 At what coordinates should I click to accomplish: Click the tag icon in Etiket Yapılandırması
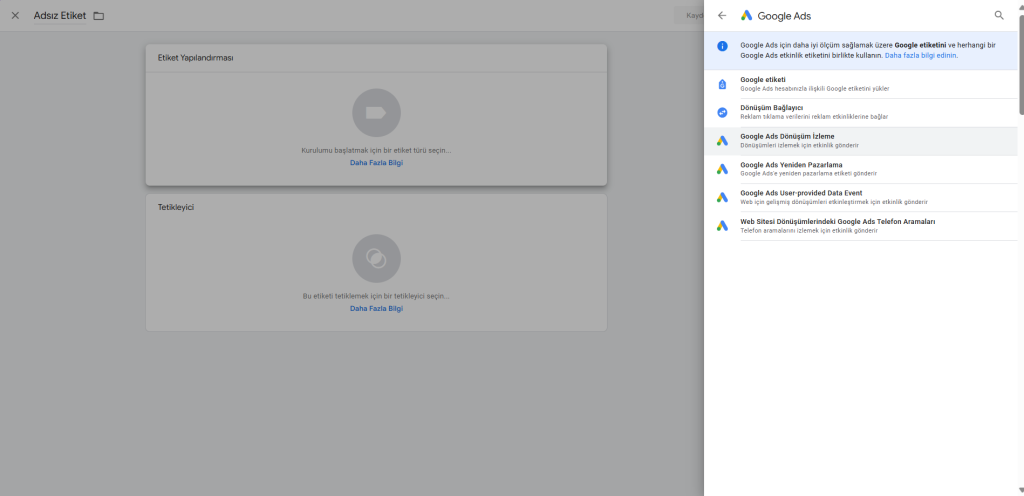pos(376,113)
